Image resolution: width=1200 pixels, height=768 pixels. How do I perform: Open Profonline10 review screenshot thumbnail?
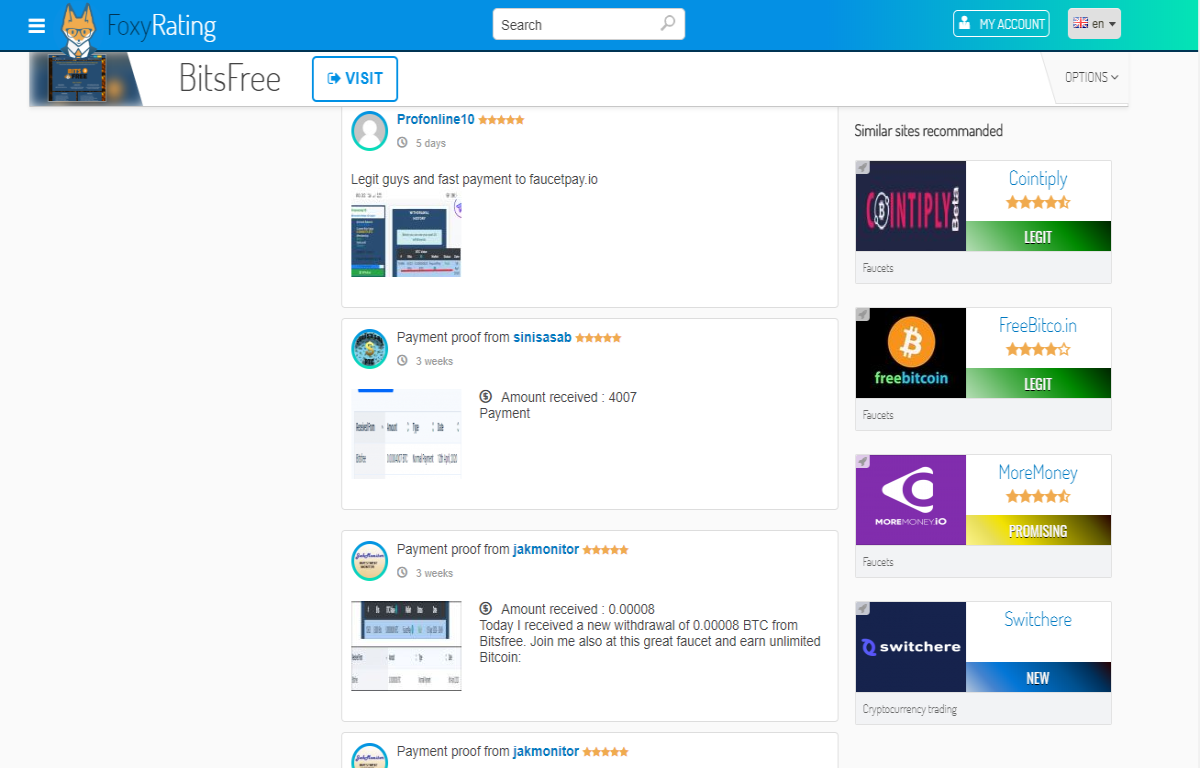[406, 236]
